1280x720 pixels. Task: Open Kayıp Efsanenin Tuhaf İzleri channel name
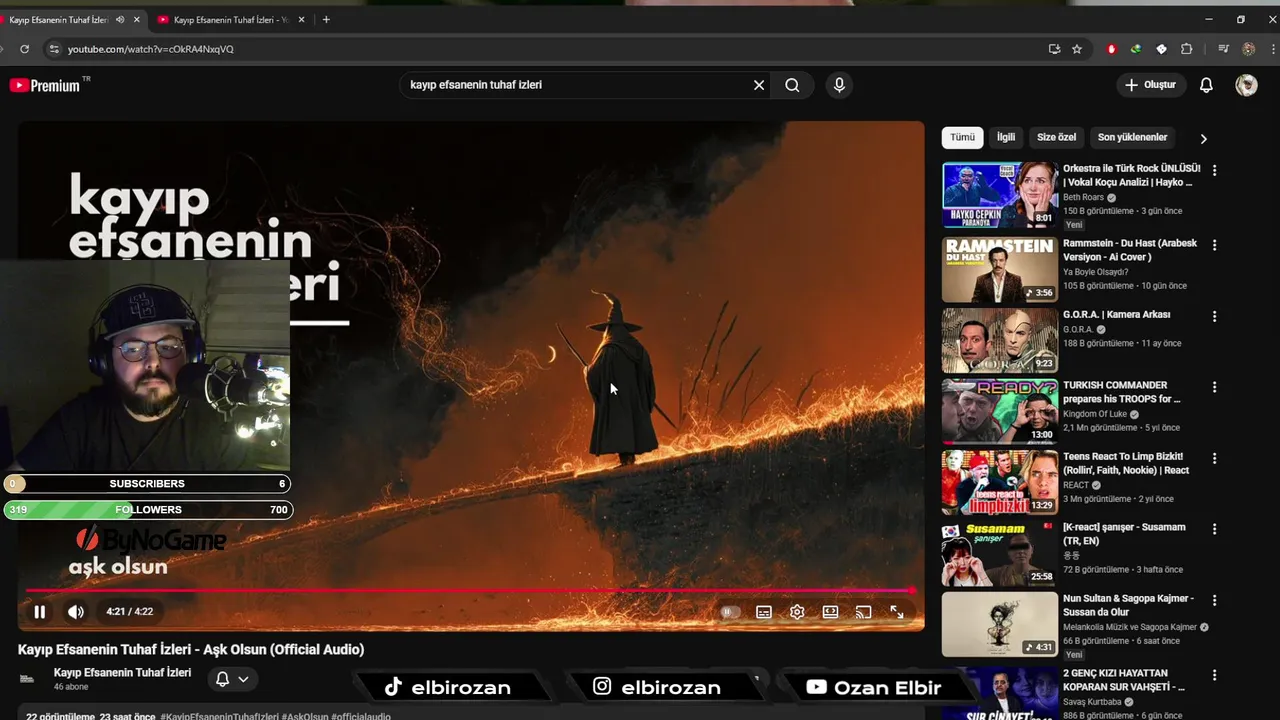click(122, 673)
